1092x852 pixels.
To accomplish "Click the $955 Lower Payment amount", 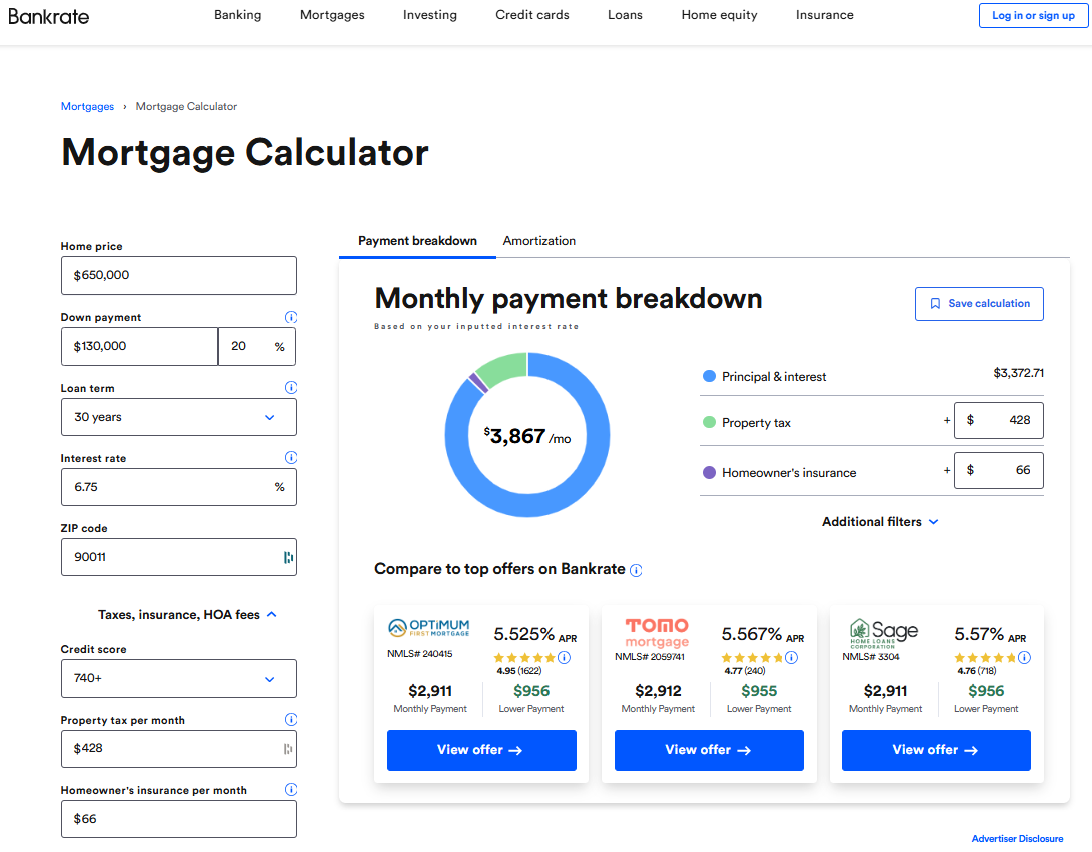I will (759, 691).
